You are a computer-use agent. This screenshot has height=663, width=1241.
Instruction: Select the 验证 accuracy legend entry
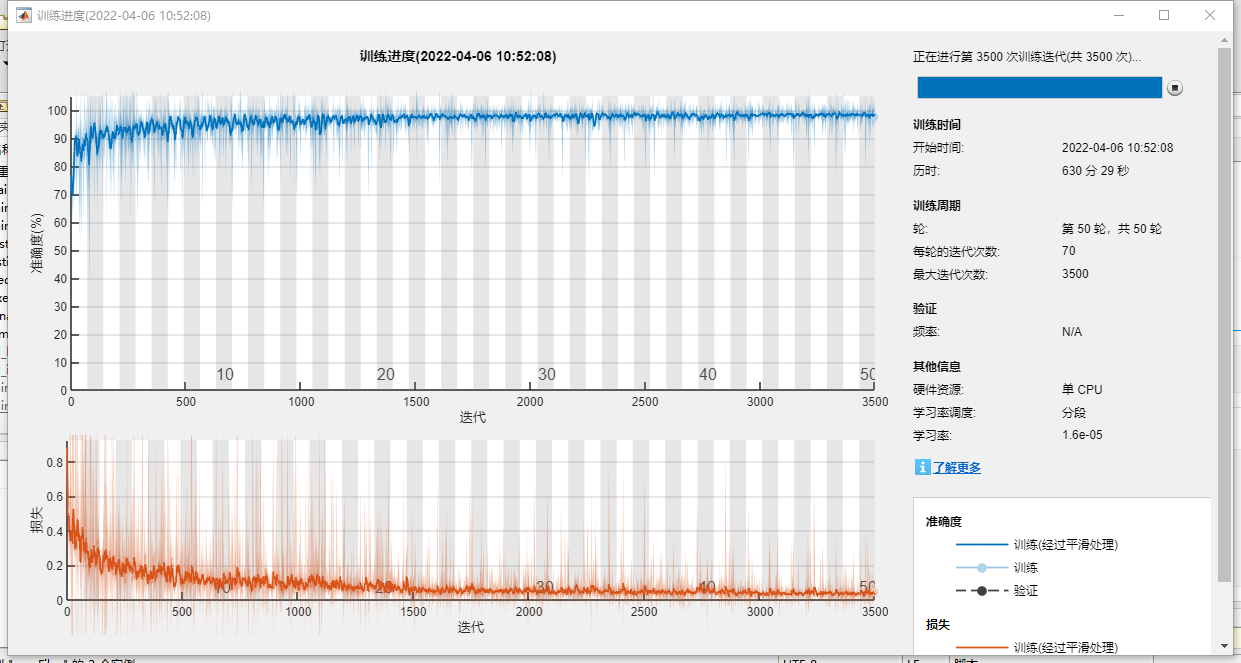[997, 591]
